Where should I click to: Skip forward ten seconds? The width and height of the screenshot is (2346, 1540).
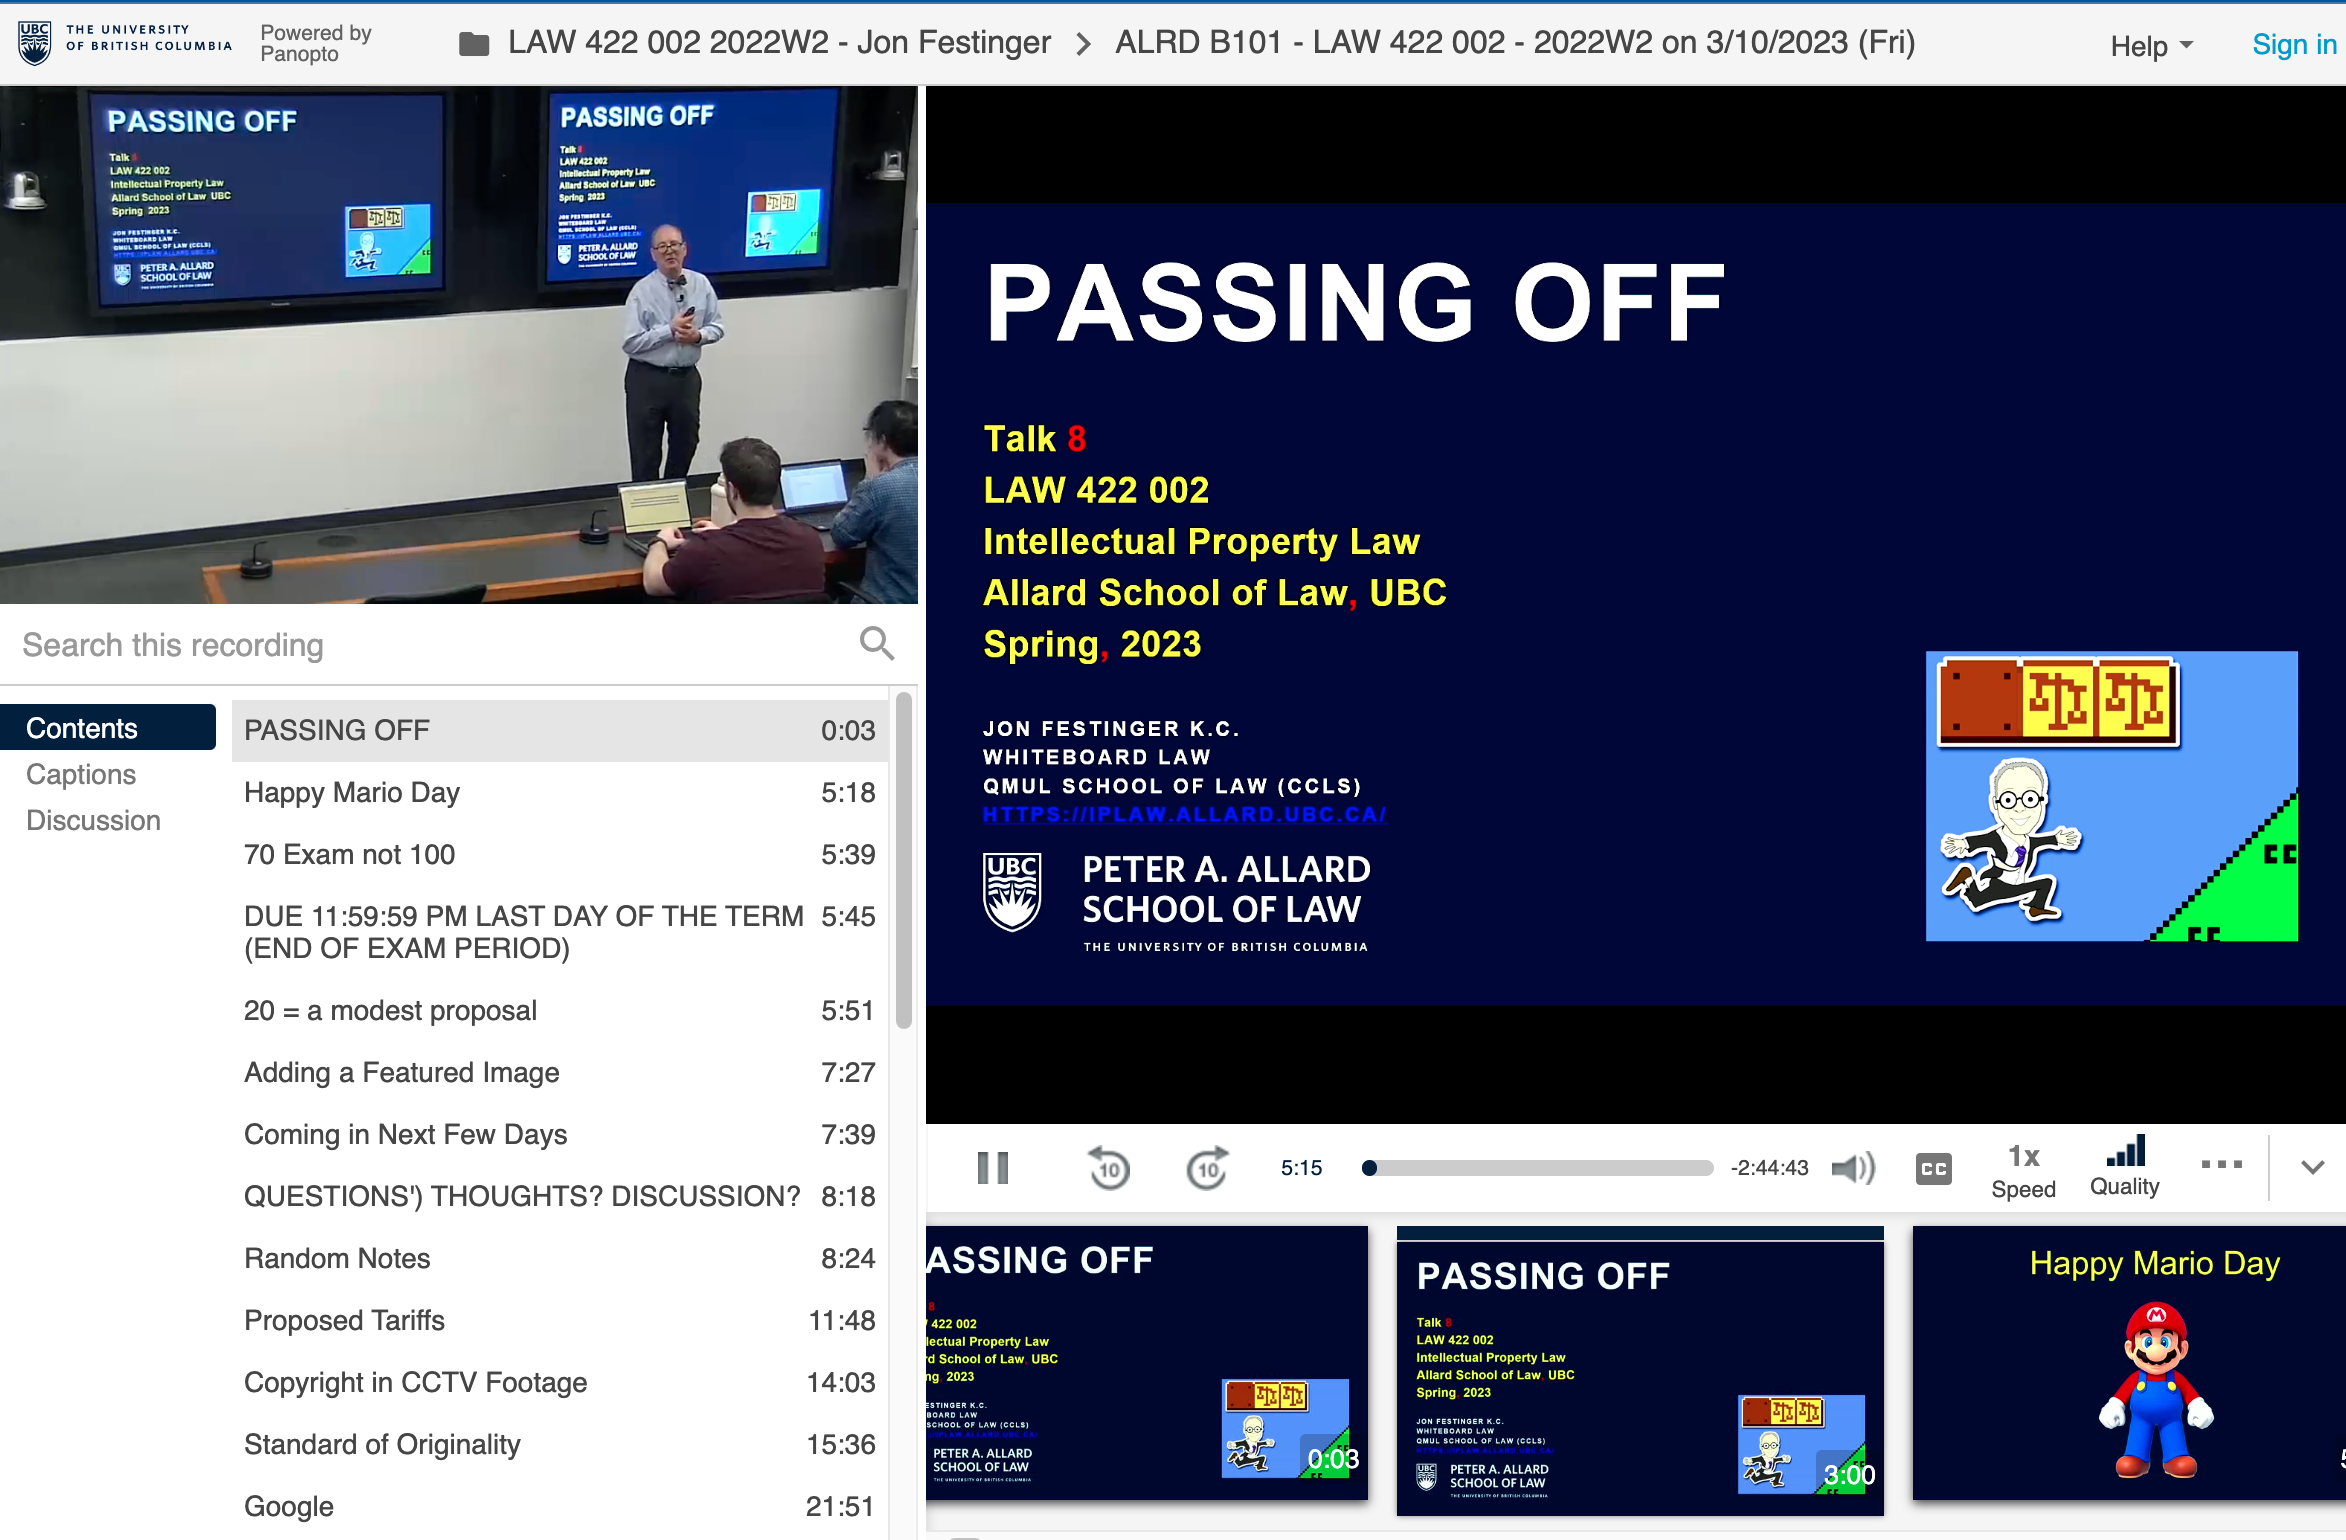click(1207, 1167)
